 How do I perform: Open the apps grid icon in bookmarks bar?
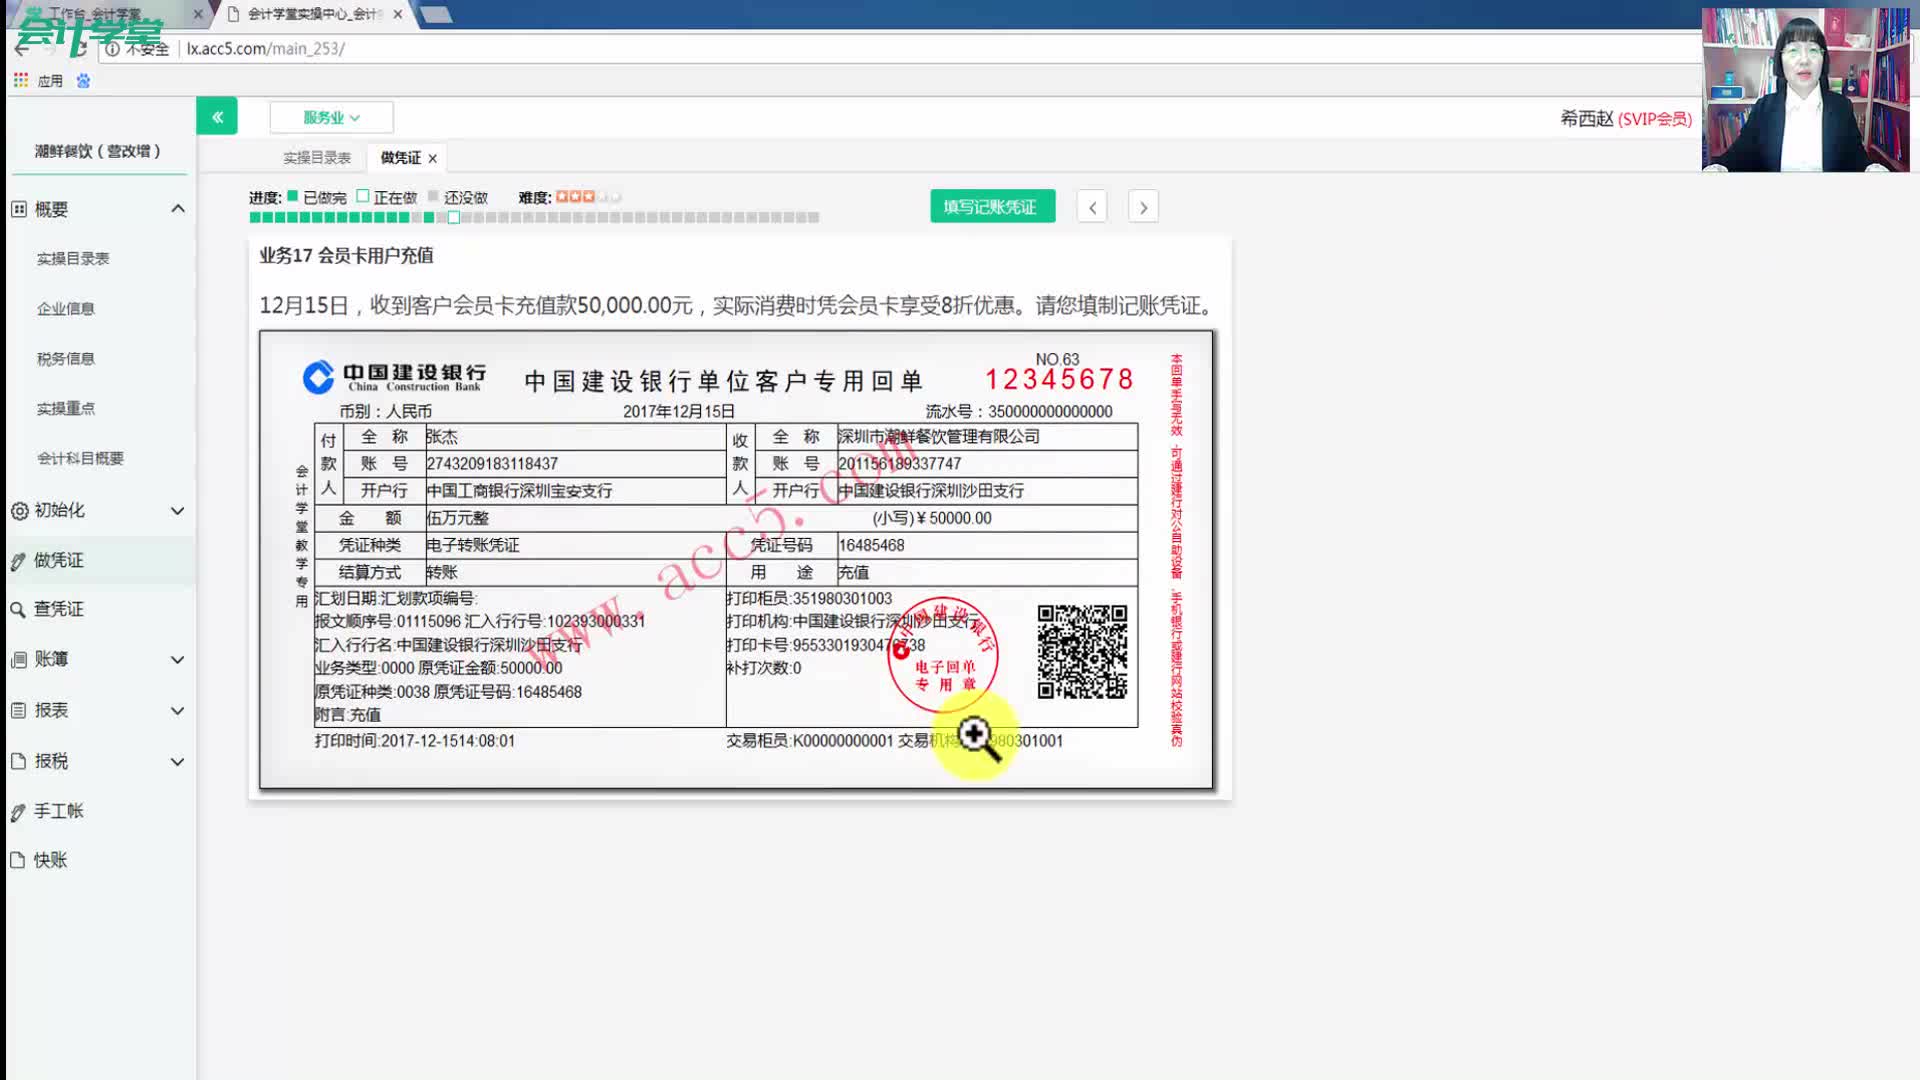tap(21, 80)
